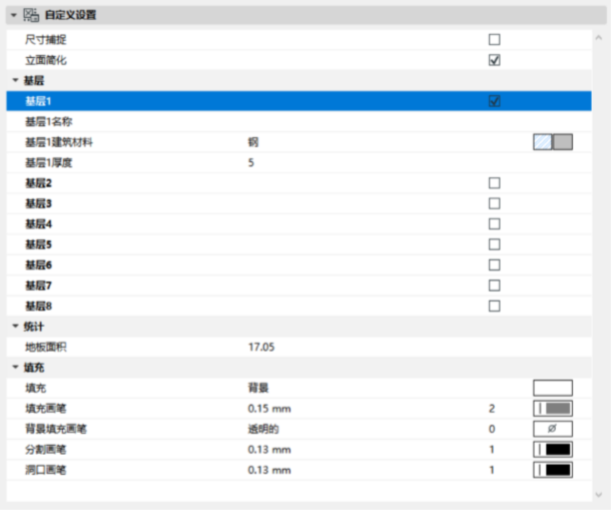The height and width of the screenshot is (513, 614).
Task: Select the 填充 value 背景
Action: [x=258, y=388]
